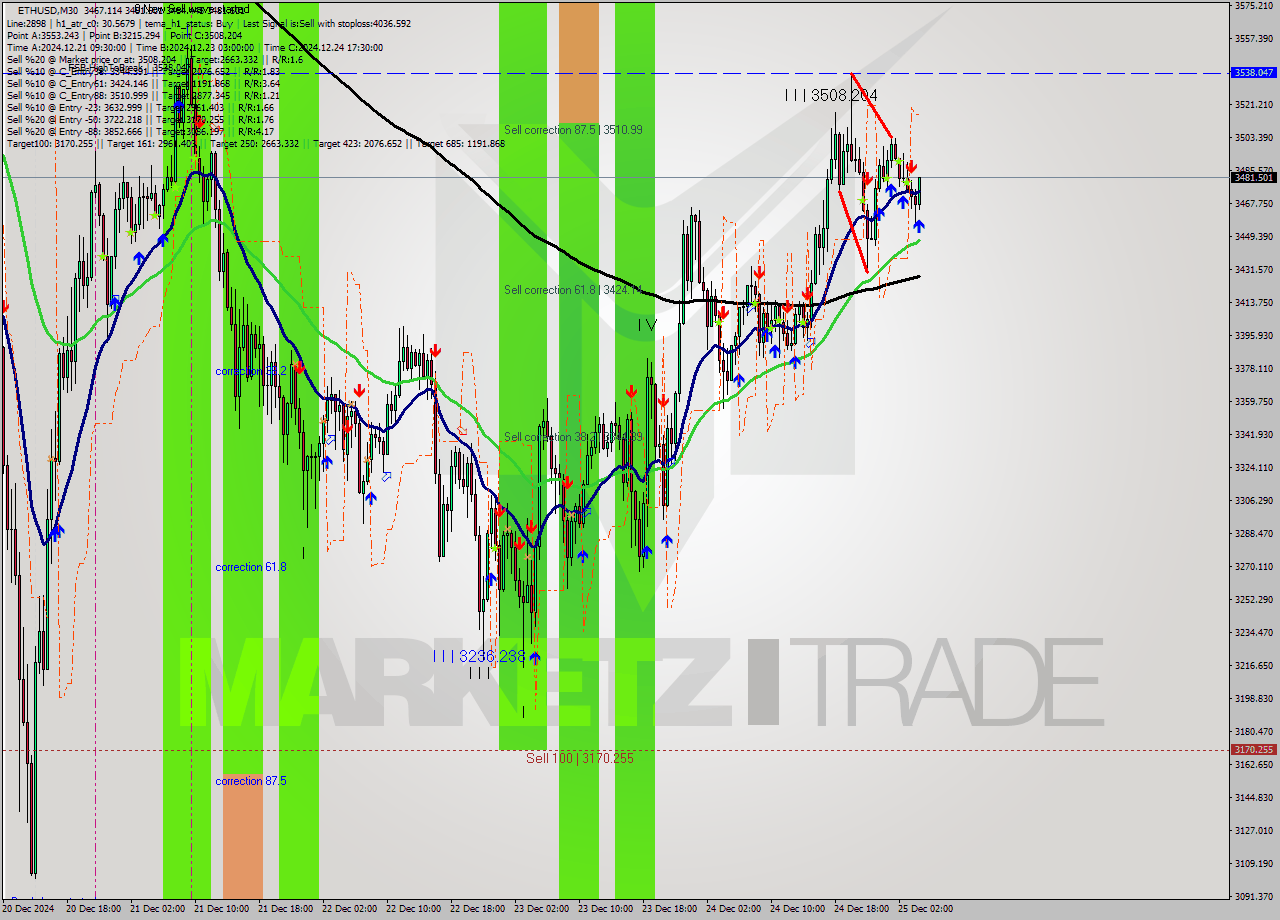
Task: Click price axis value 3413.750
Action: [x=1253, y=303]
